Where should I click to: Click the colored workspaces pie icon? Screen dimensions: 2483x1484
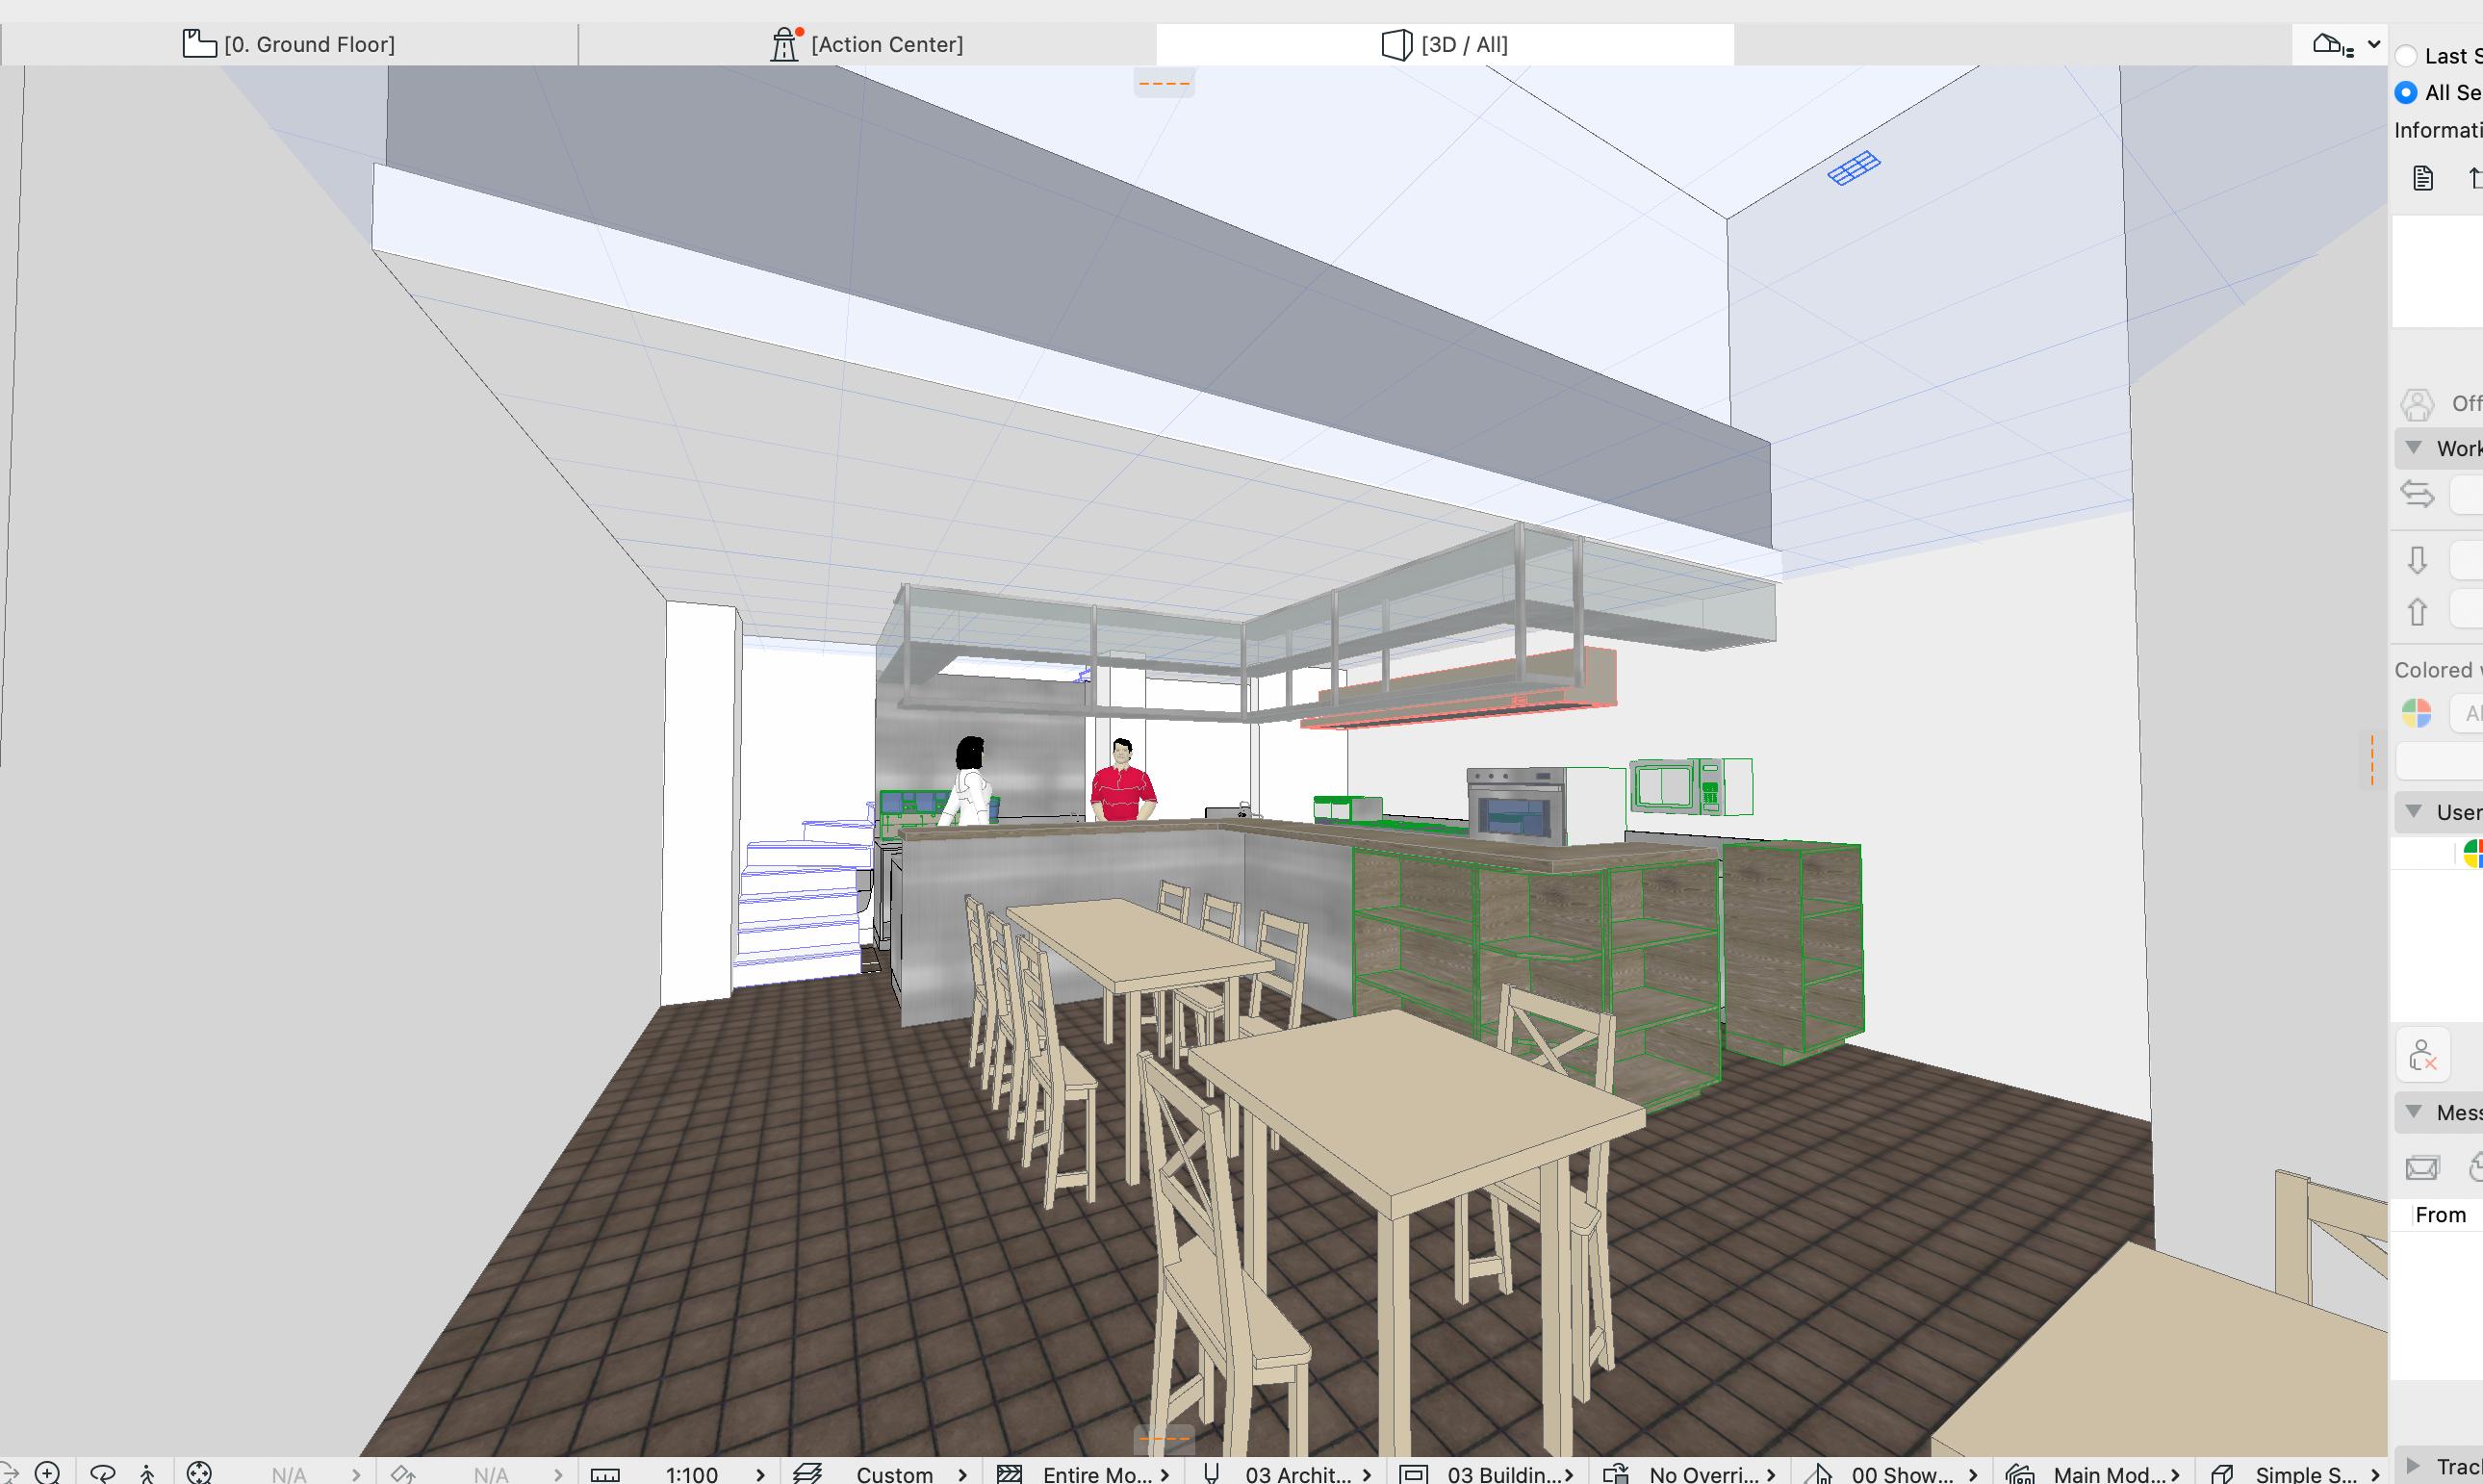click(2416, 713)
